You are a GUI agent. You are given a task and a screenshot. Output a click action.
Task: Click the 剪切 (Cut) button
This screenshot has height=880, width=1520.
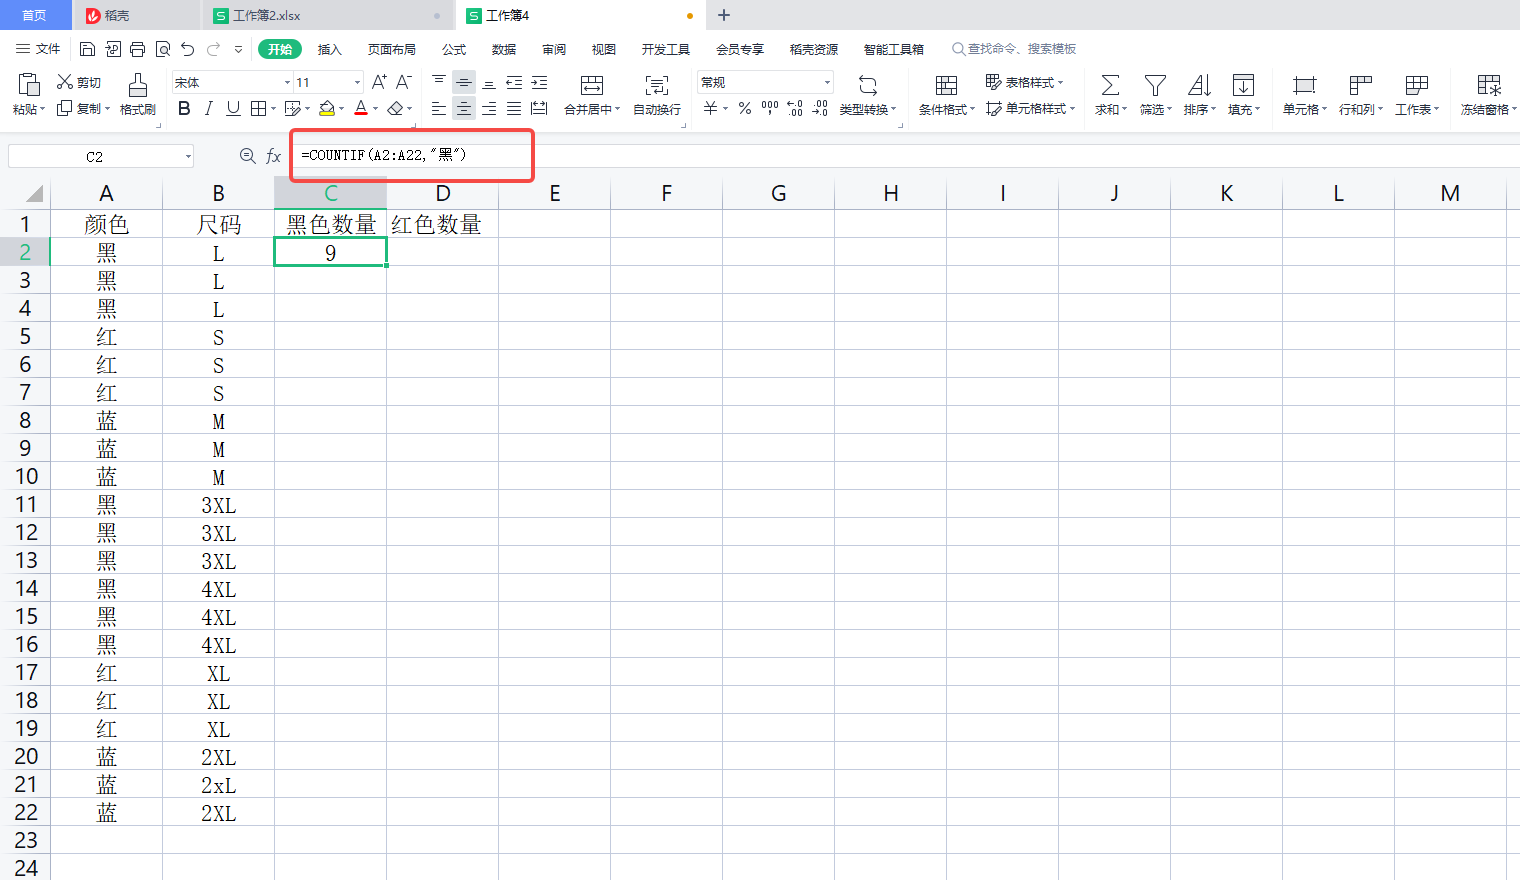click(79, 82)
